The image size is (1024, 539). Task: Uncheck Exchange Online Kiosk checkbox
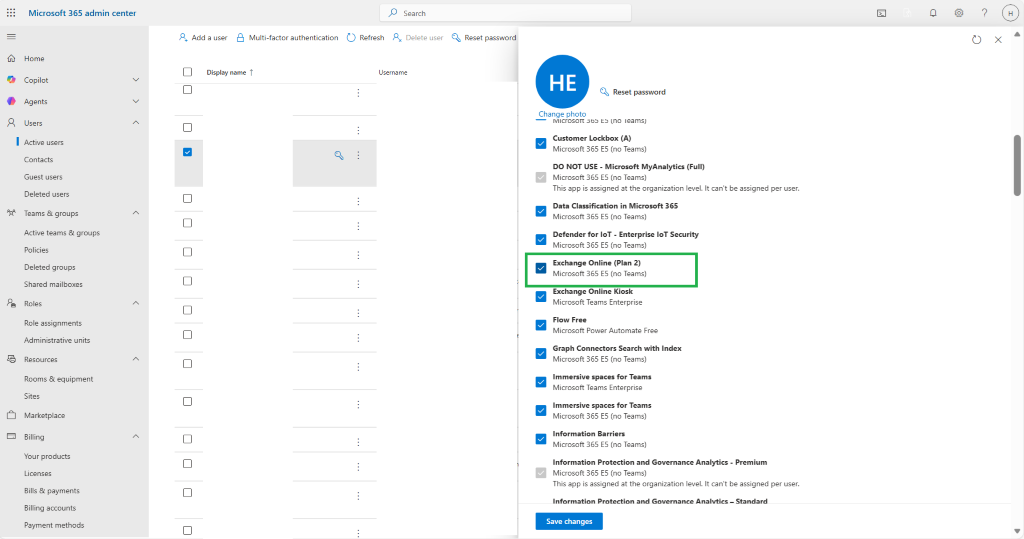541,297
